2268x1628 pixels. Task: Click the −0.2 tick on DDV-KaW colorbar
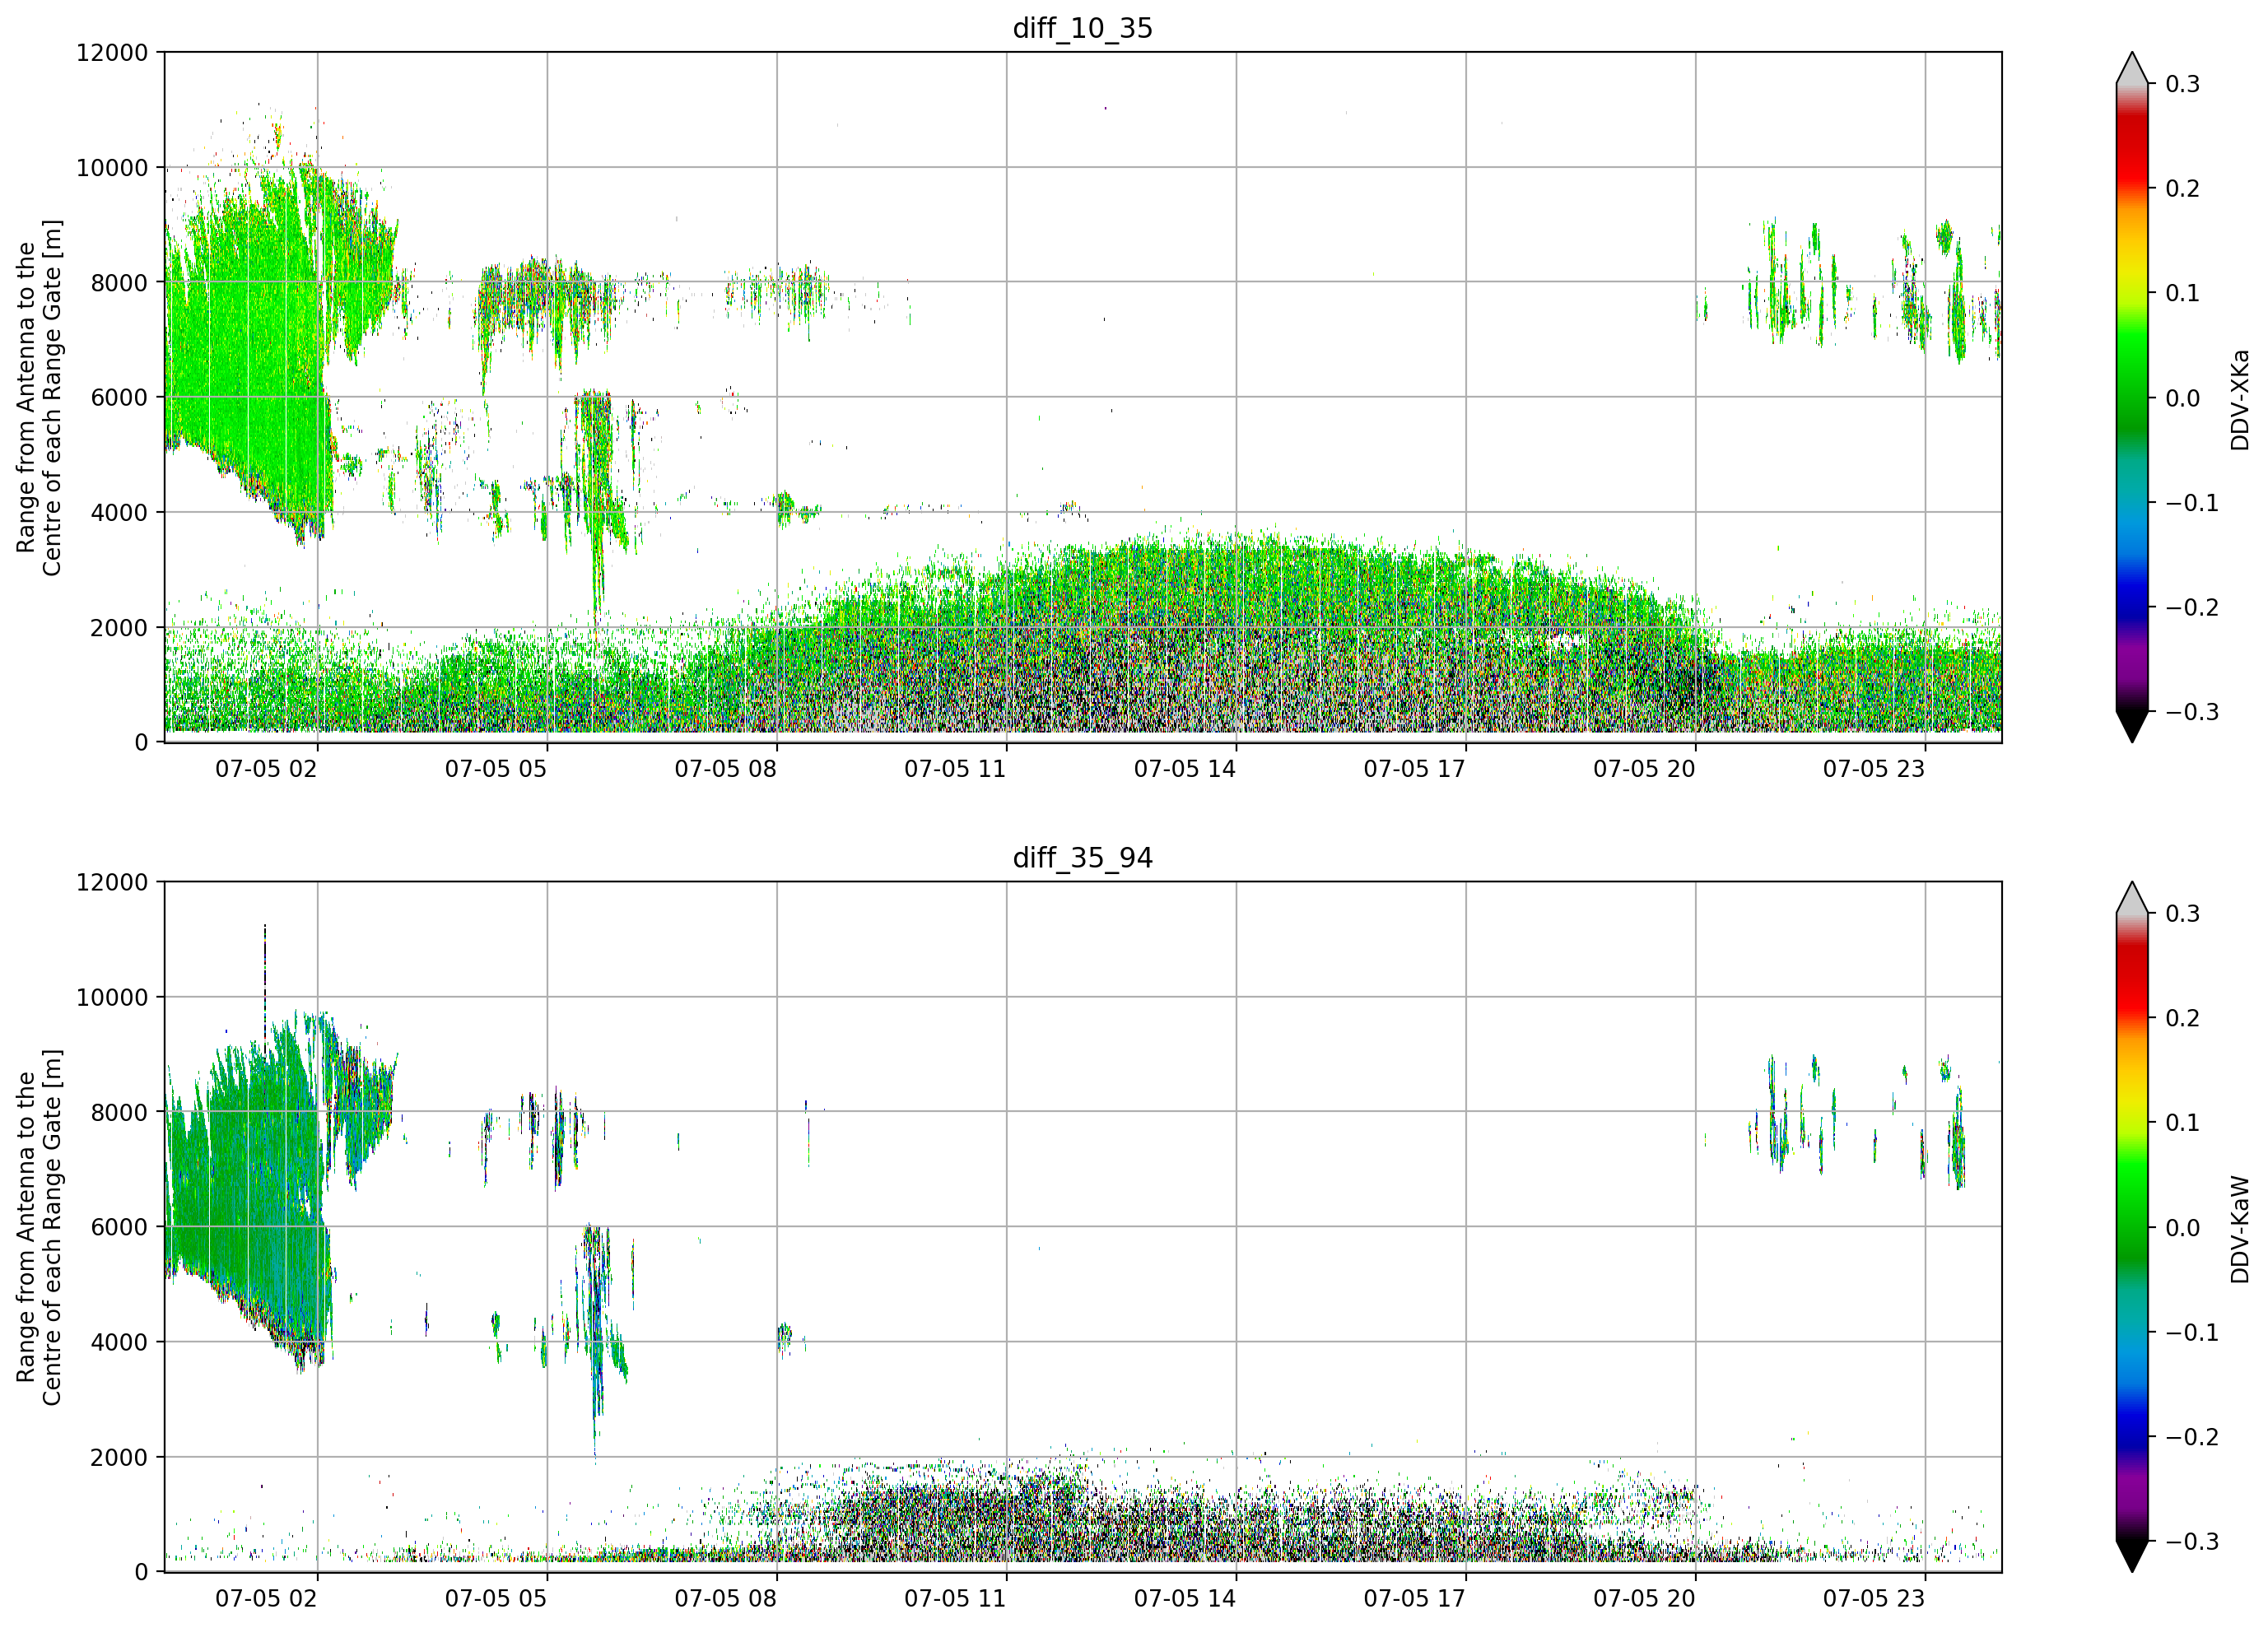2192,1437
